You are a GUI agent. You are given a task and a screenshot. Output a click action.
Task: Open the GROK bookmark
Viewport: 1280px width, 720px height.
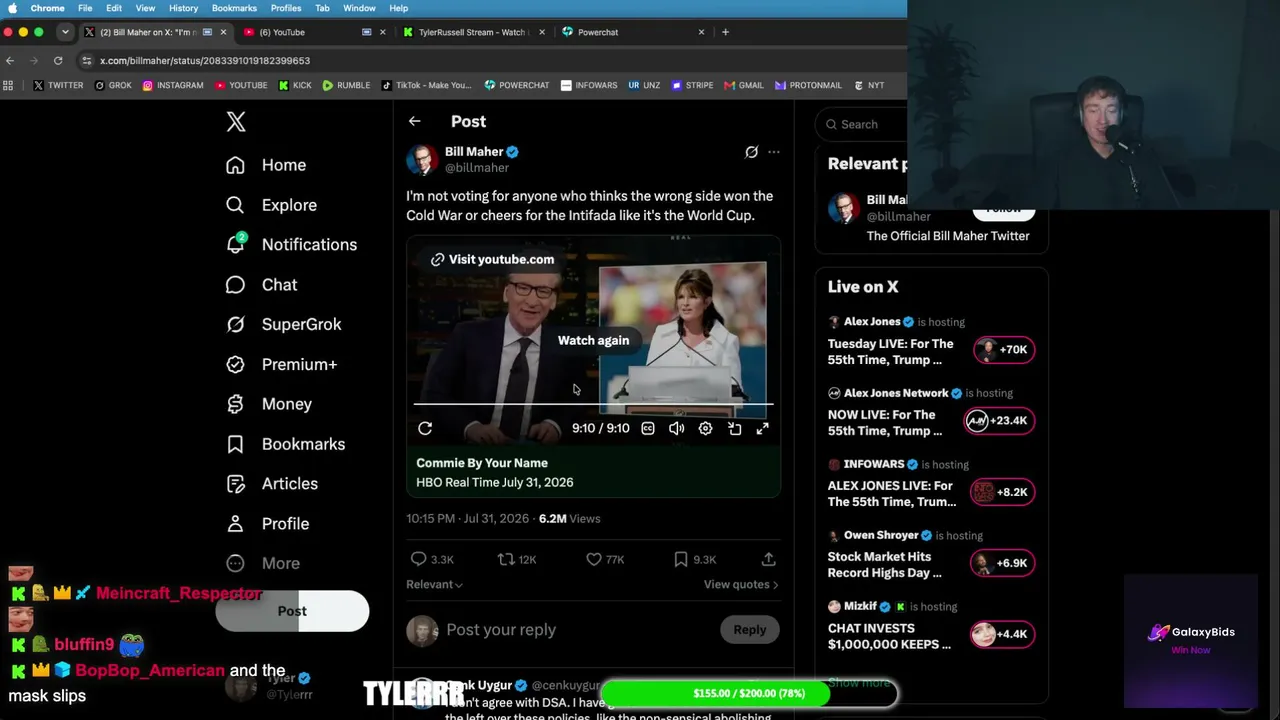tap(113, 85)
